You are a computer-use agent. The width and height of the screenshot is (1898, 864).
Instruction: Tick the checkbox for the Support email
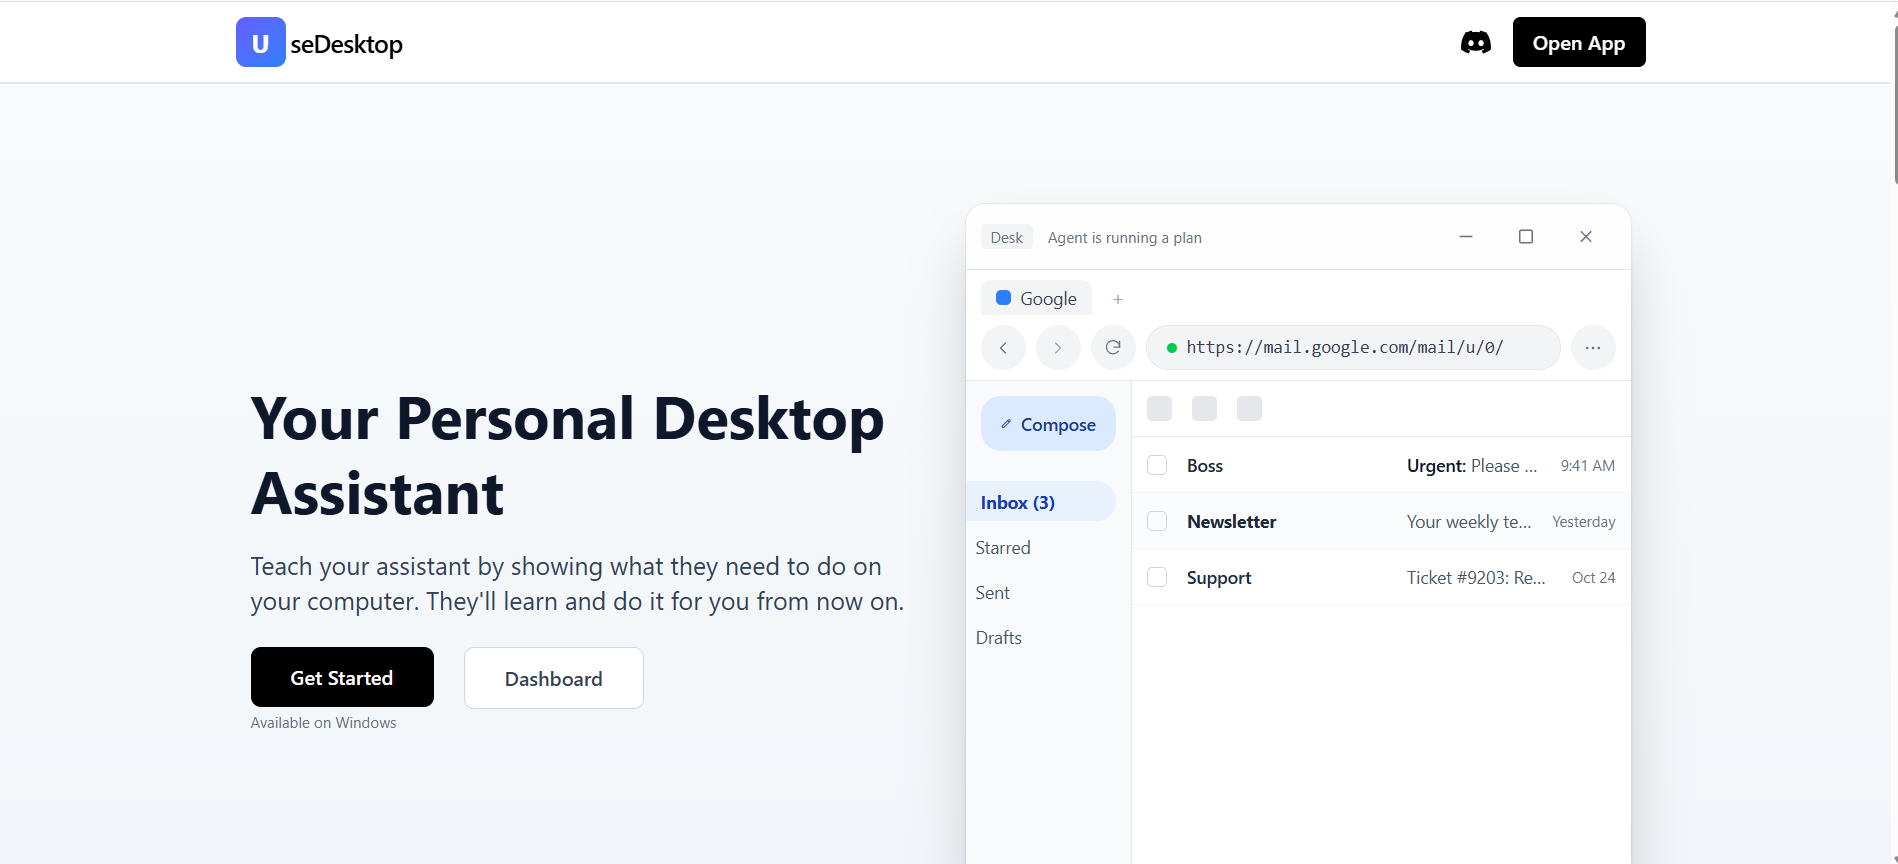[1157, 577]
